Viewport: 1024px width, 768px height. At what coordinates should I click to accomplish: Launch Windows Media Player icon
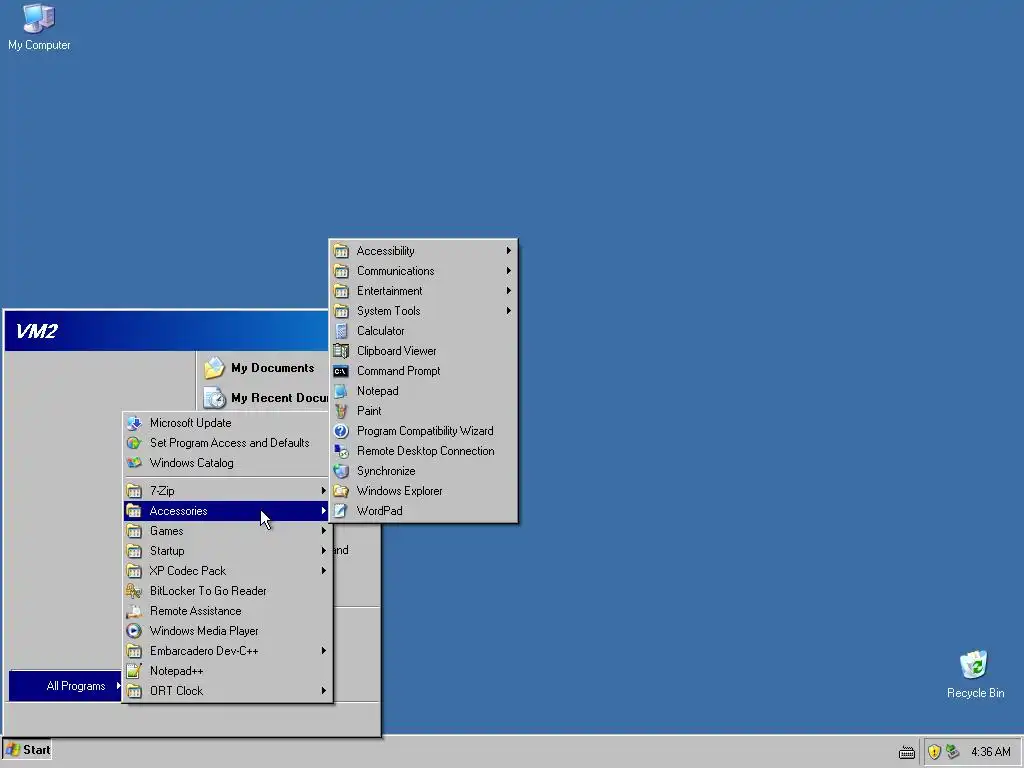point(134,631)
